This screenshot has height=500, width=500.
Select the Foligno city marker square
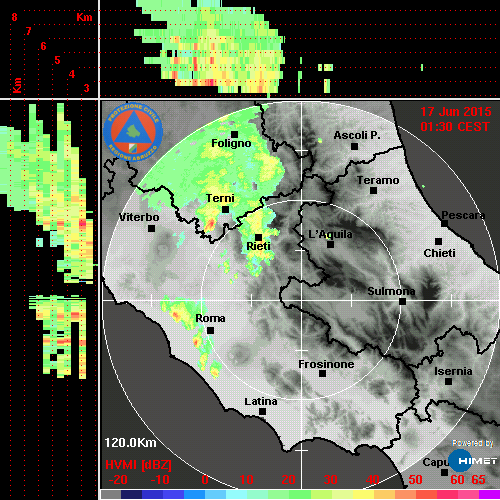[234, 134]
